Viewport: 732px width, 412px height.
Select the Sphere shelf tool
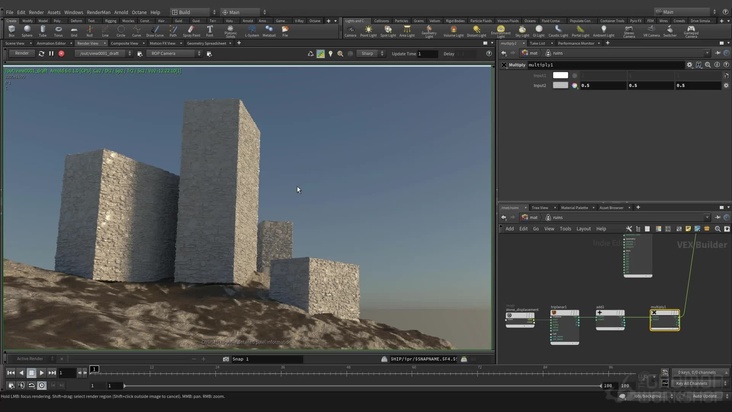coord(27,31)
